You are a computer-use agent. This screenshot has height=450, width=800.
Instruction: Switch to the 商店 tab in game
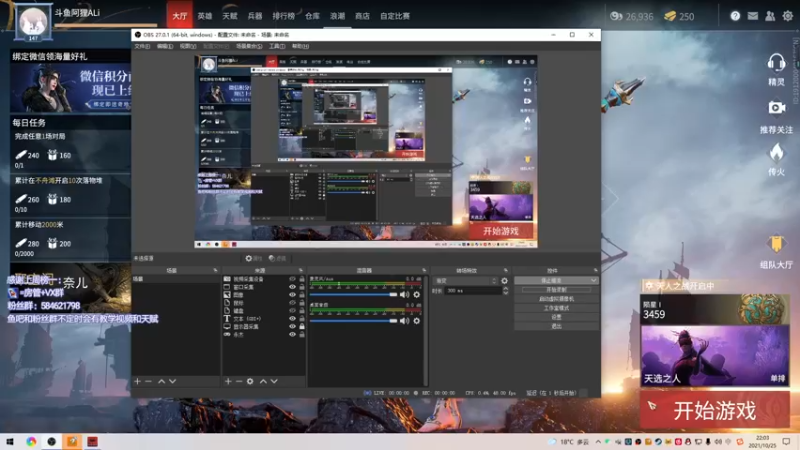click(362, 16)
